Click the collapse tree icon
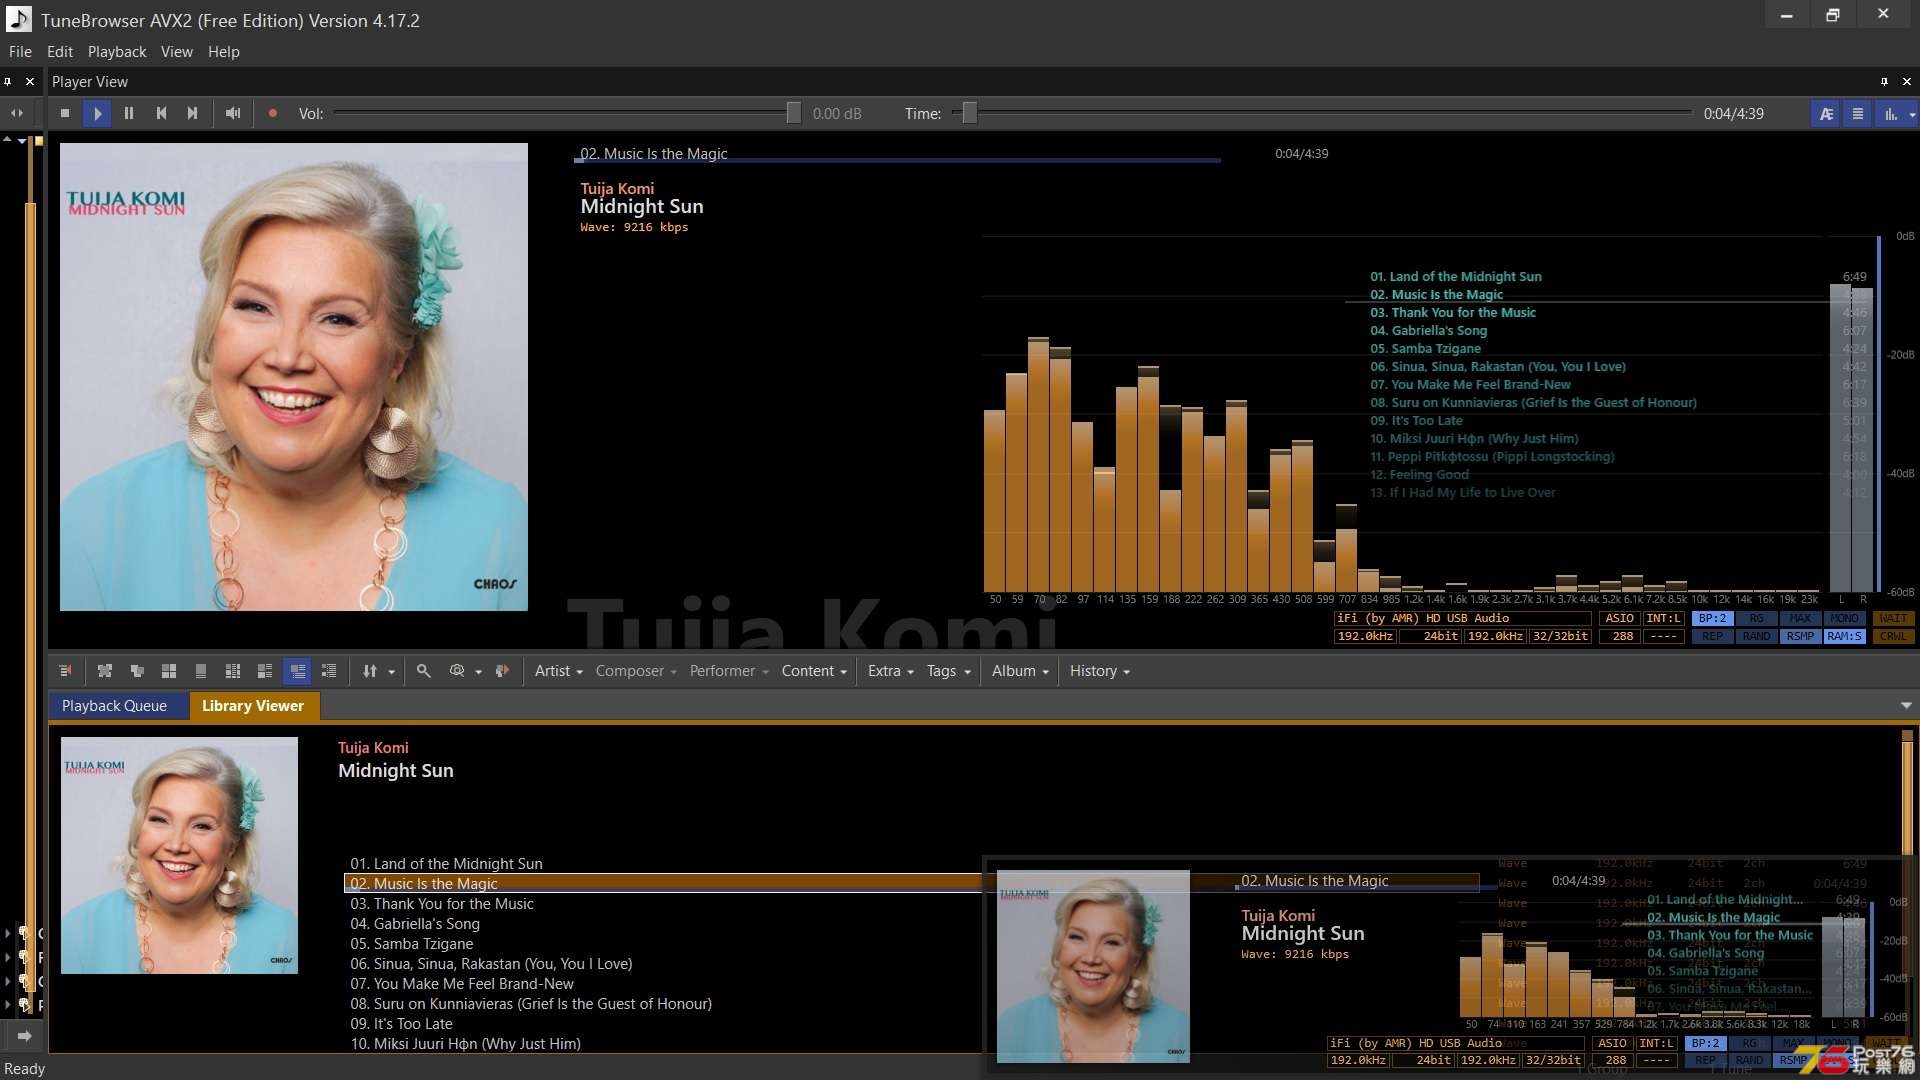Viewport: 1920px width, 1080px height. pyautogui.click(x=137, y=671)
